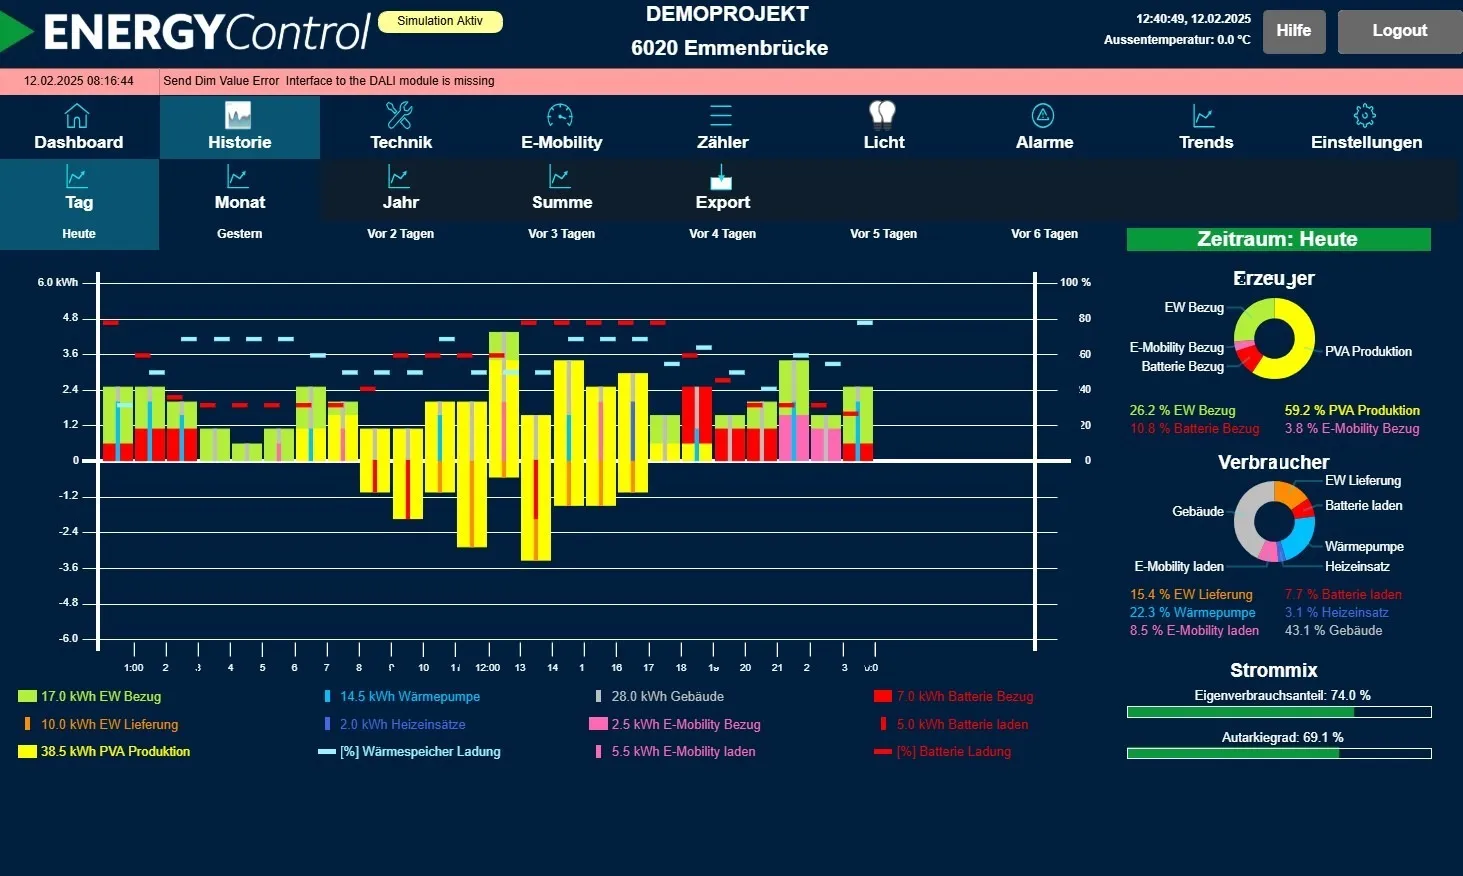Viewport: 1463px width, 876px height.
Task: Click the 43.1 % Gebäude value
Action: [1334, 630]
